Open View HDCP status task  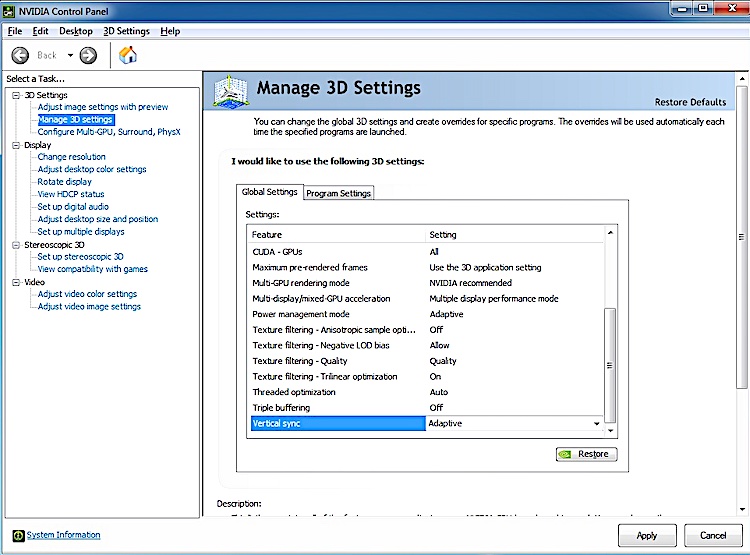(x=71, y=194)
